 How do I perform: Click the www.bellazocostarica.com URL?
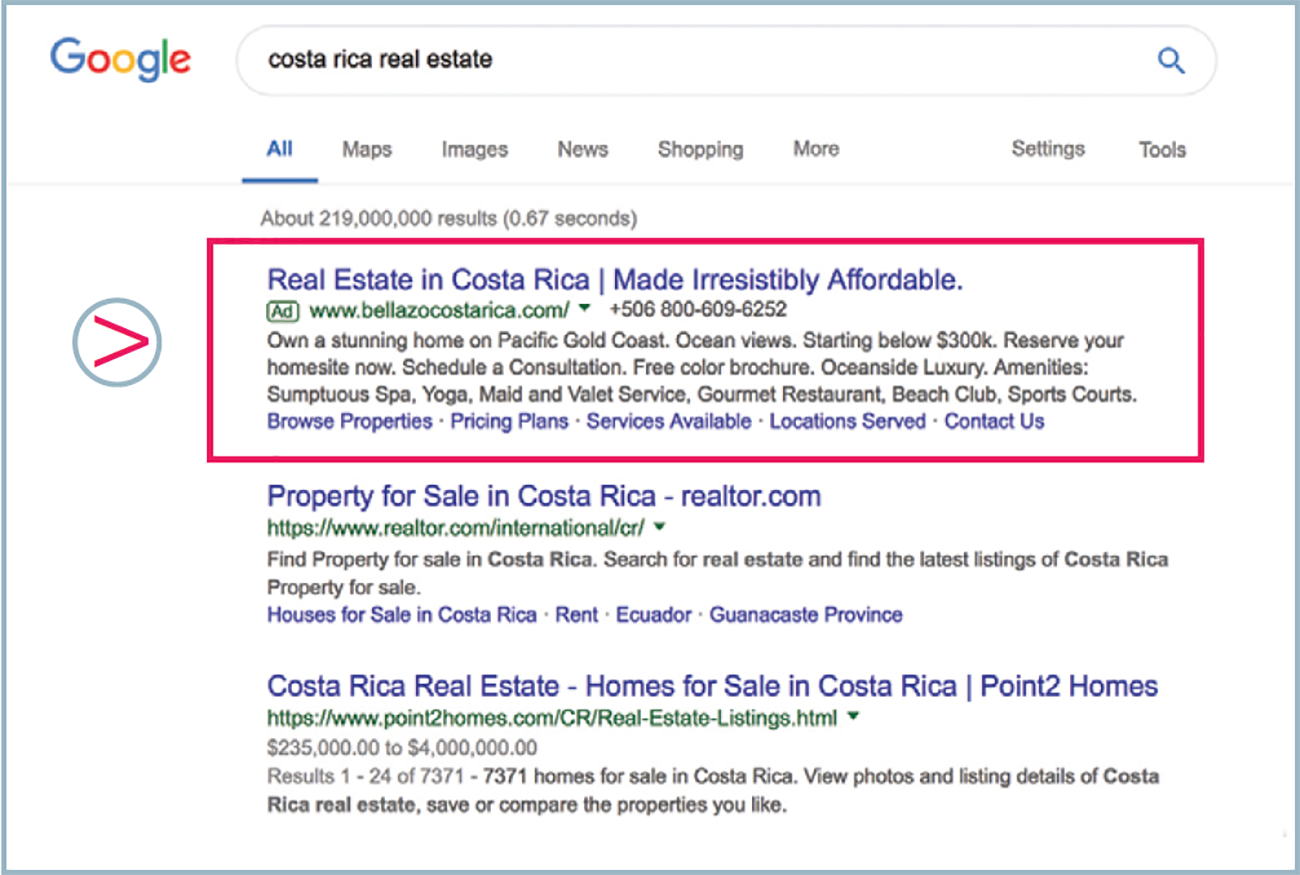click(x=440, y=310)
